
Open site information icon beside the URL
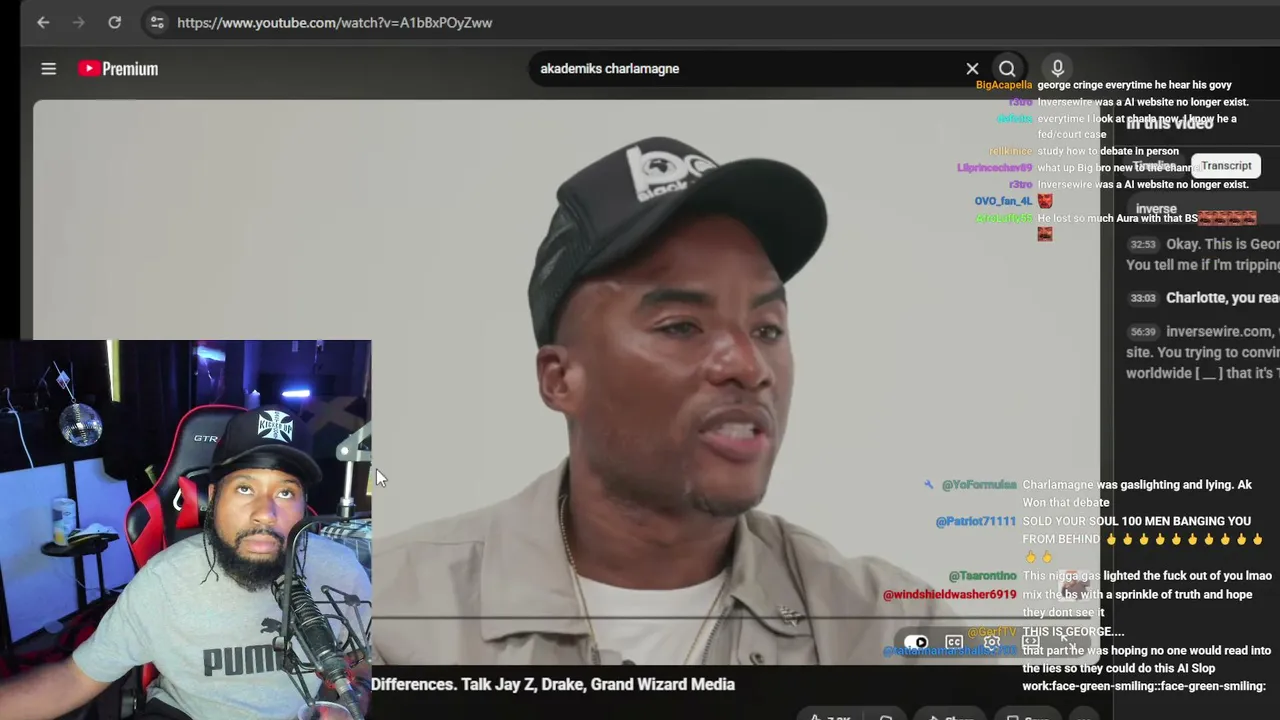coord(156,22)
